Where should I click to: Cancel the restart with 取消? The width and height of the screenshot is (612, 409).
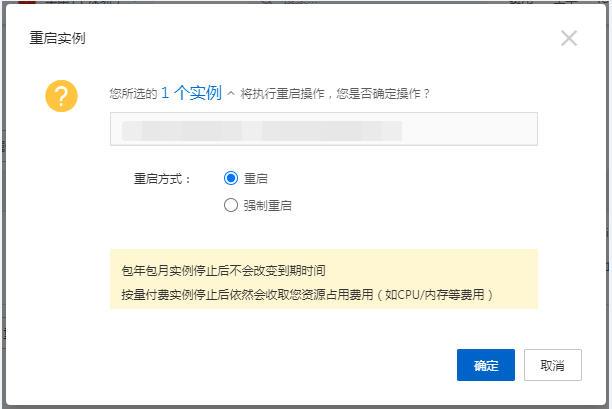552,365
